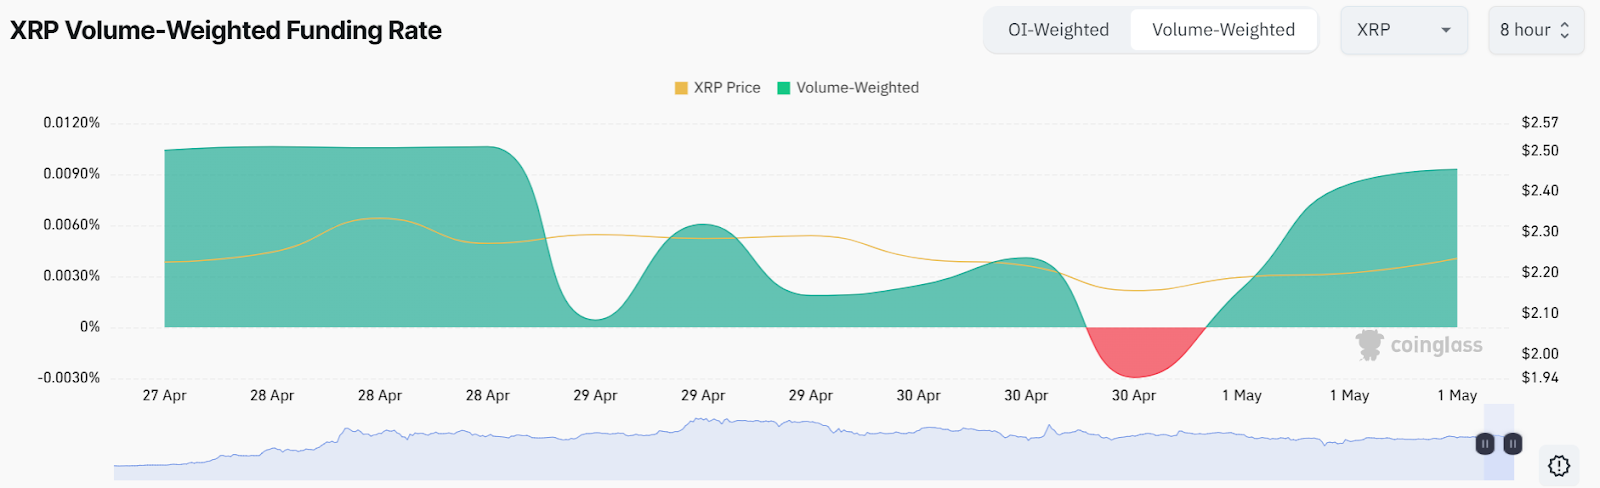
Task: Click the coinglass watermark text
Action: (x=1436, y=346)
